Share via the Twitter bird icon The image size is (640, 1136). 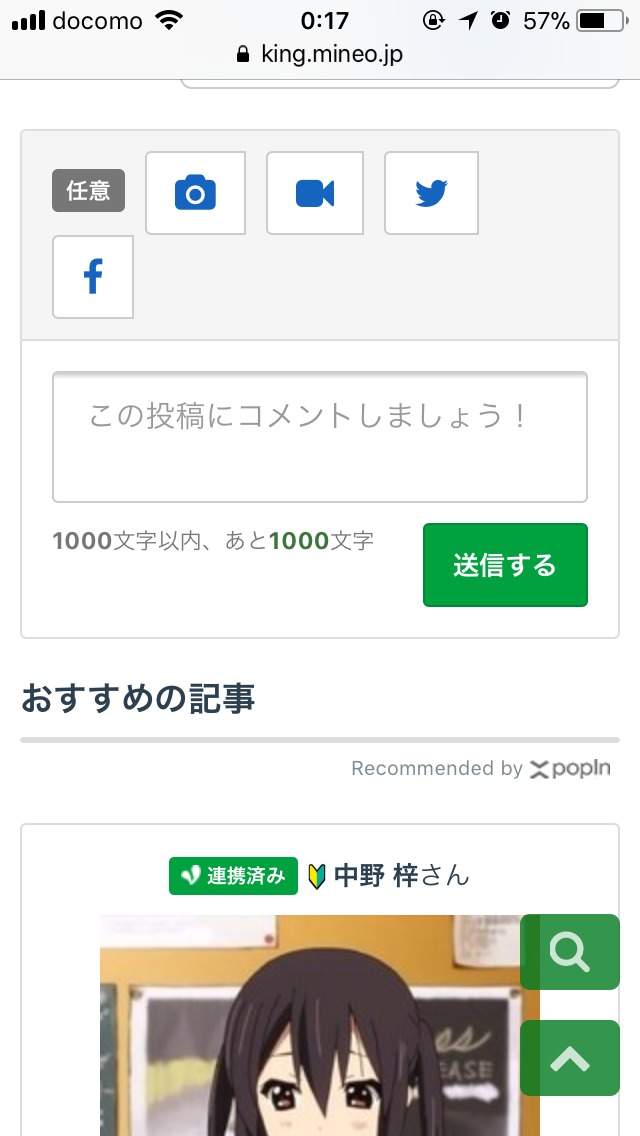click(x=431, y=193)
